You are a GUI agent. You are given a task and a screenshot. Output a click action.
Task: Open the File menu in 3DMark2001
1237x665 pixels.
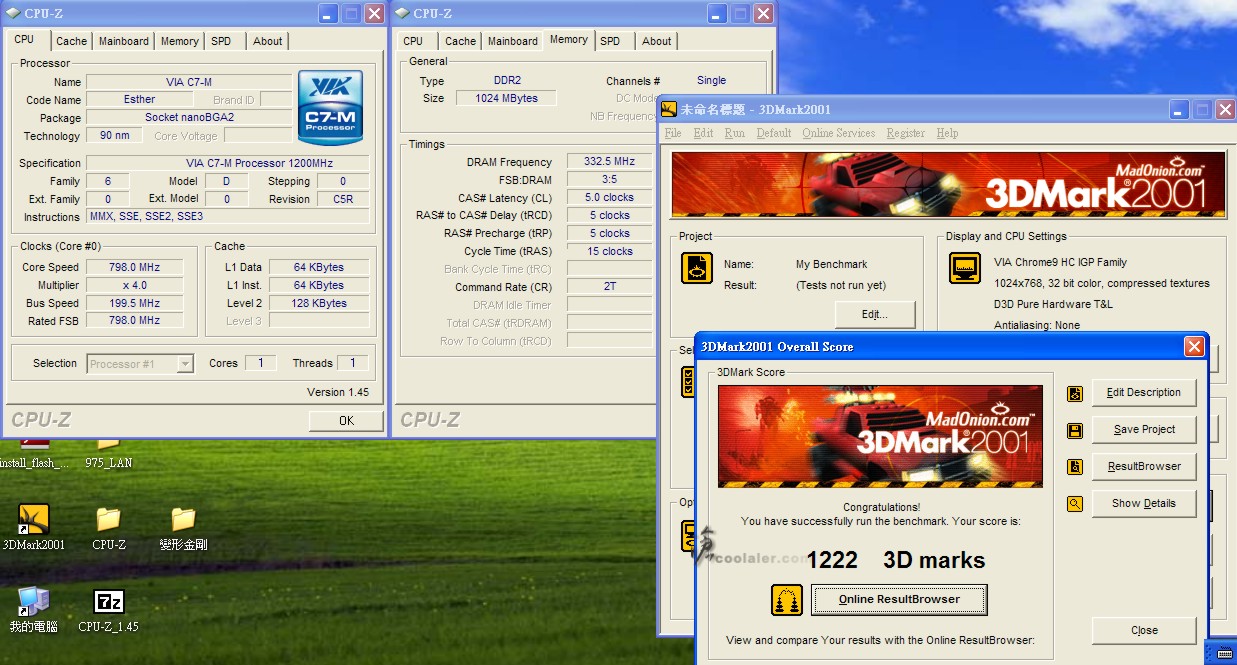(x=673, y=133)
